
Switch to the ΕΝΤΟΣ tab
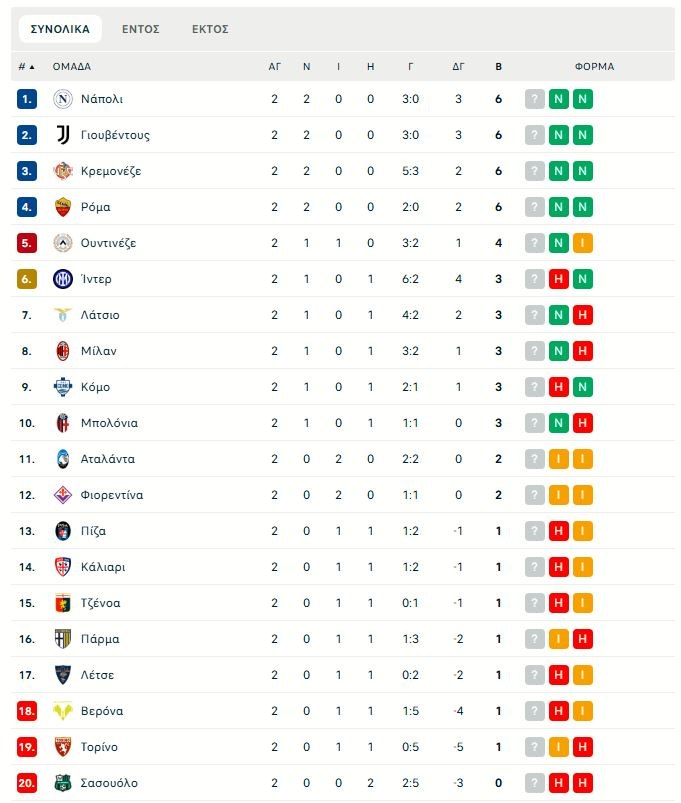click(x=141, y=29)
